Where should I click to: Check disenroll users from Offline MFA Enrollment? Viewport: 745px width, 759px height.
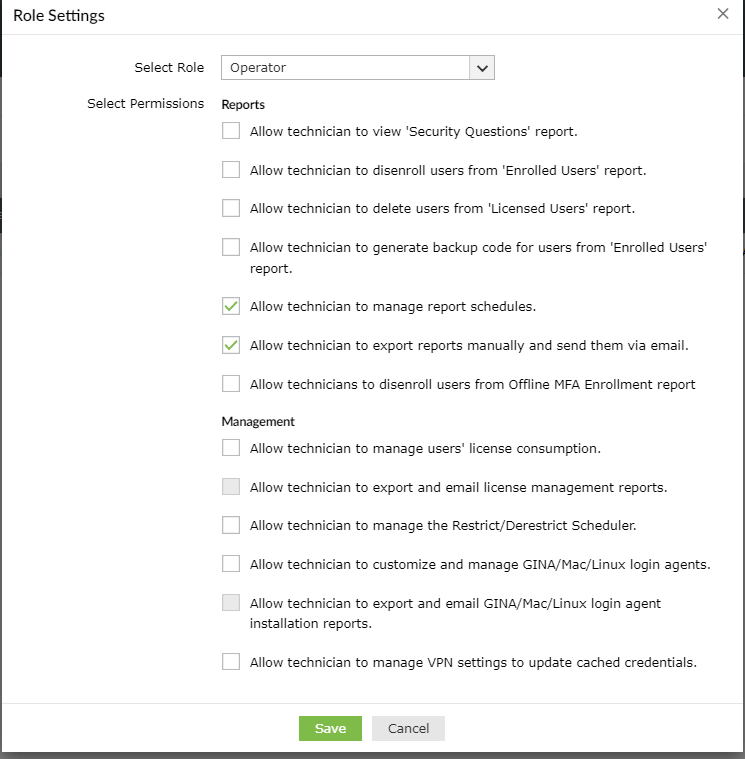231,383
